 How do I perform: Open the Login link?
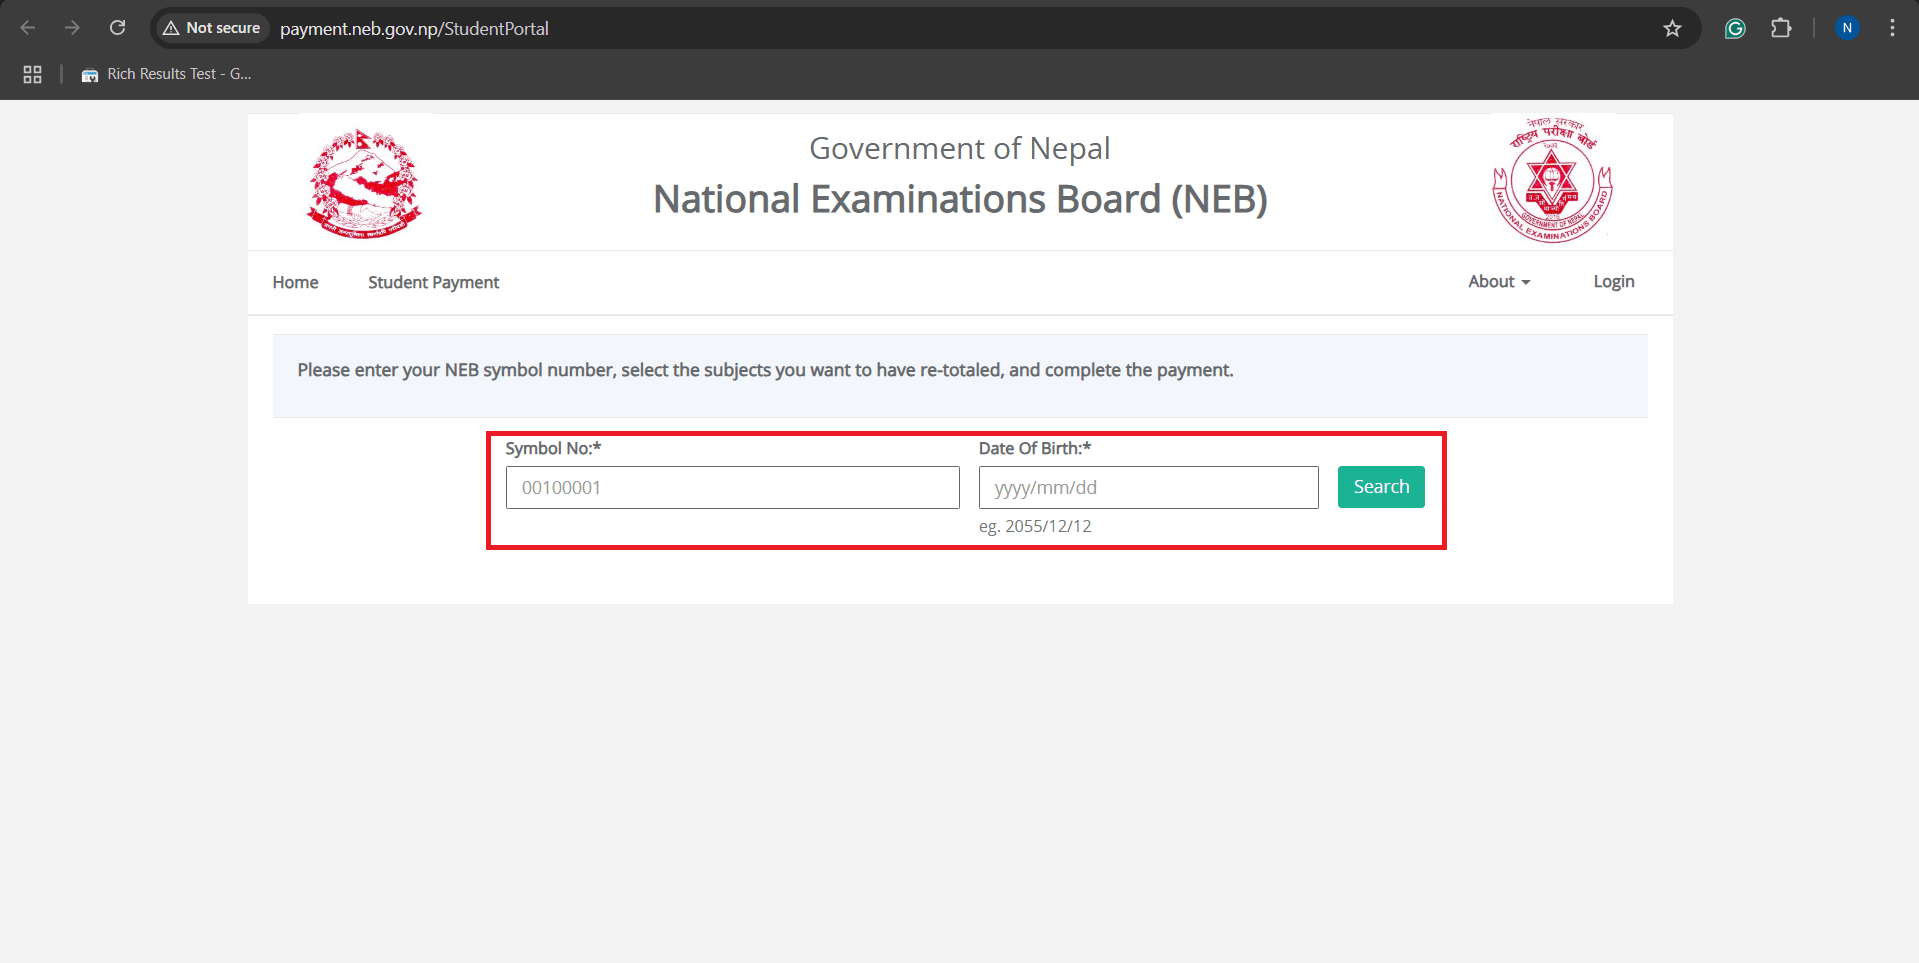[1613, 282]
